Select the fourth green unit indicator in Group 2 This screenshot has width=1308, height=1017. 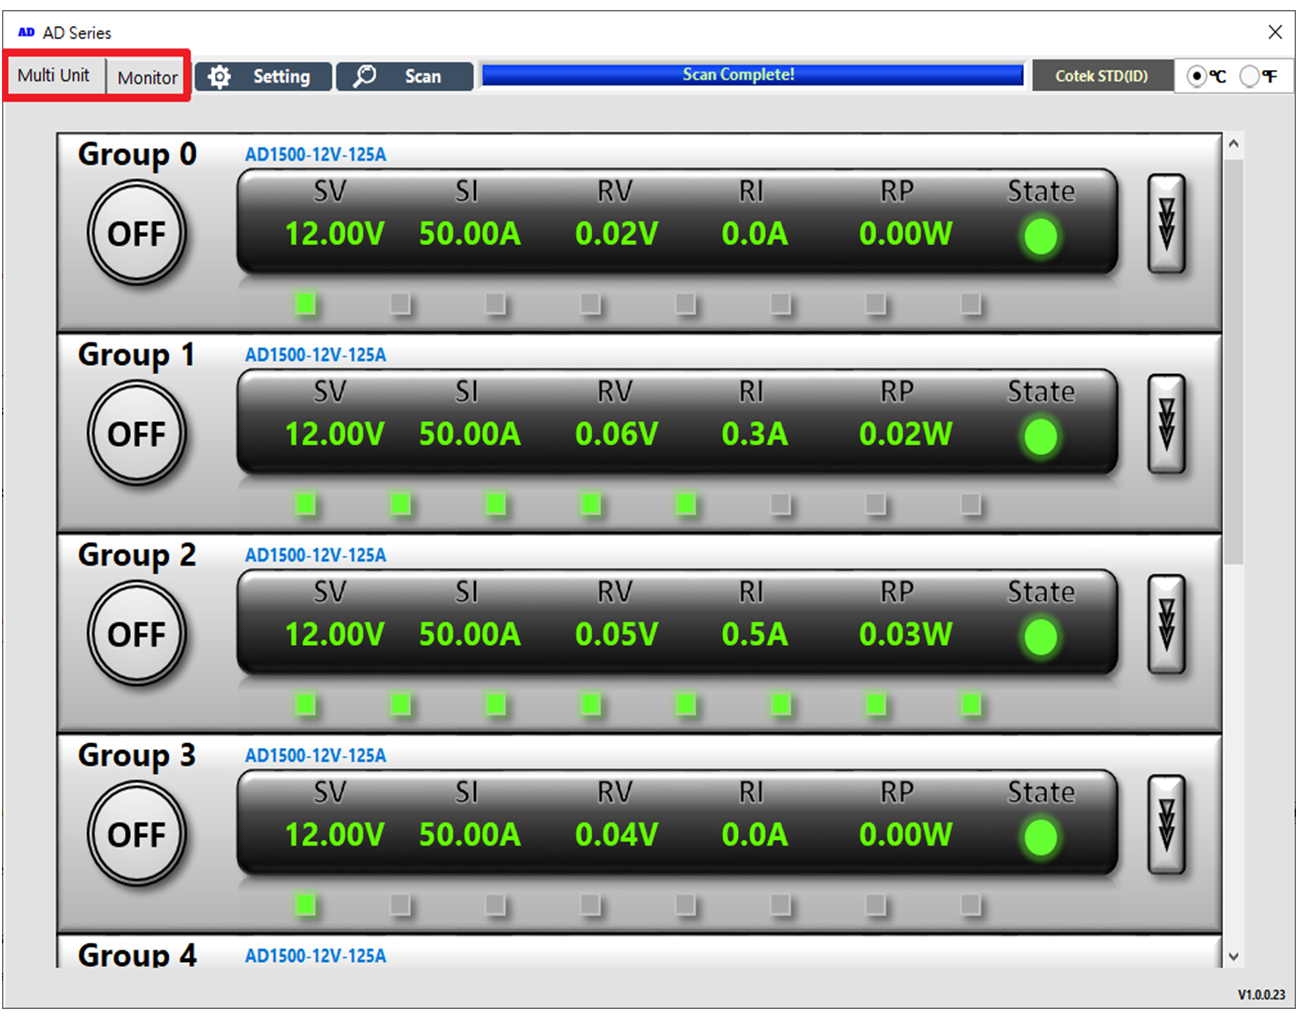[x=590, y=704]
